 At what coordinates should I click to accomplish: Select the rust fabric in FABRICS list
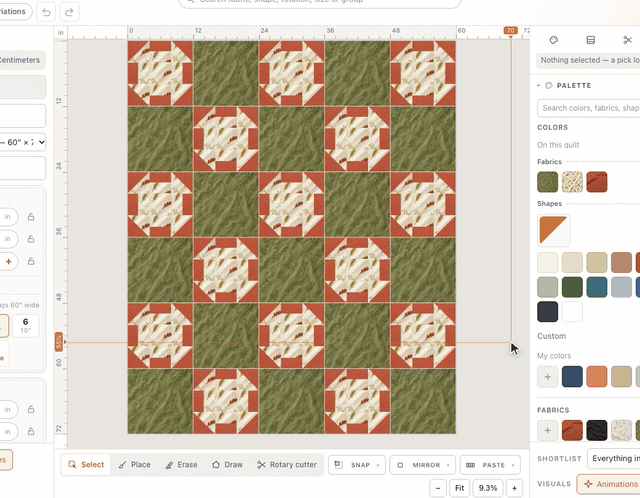[x=572, y=430]
